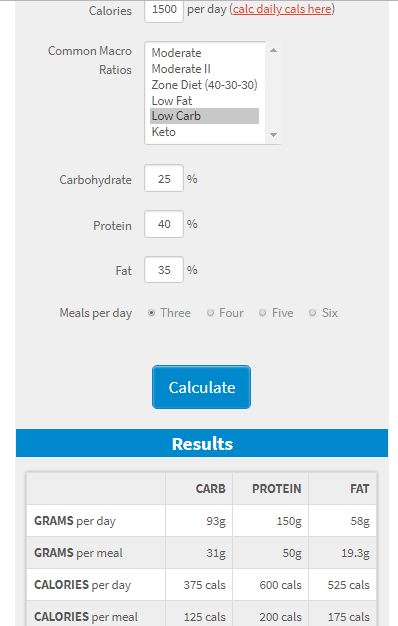Pick Zone Diet (40-30-30) option
The height and width of the screenshot is (626, 398).
pyautogui.click(x=204, y=85)
